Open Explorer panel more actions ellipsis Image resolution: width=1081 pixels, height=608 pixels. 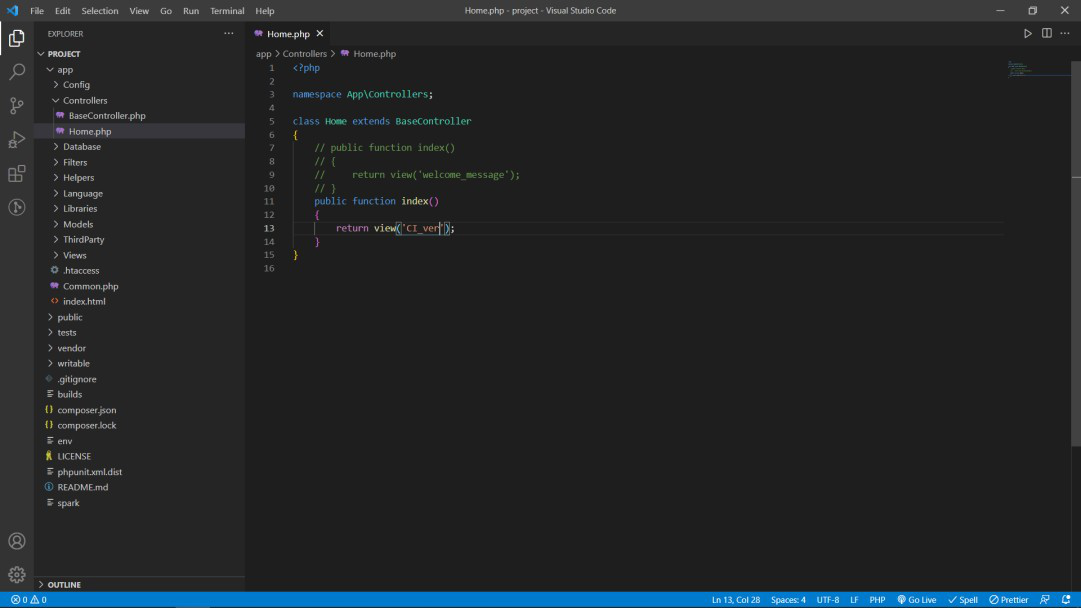click(229, 33)
